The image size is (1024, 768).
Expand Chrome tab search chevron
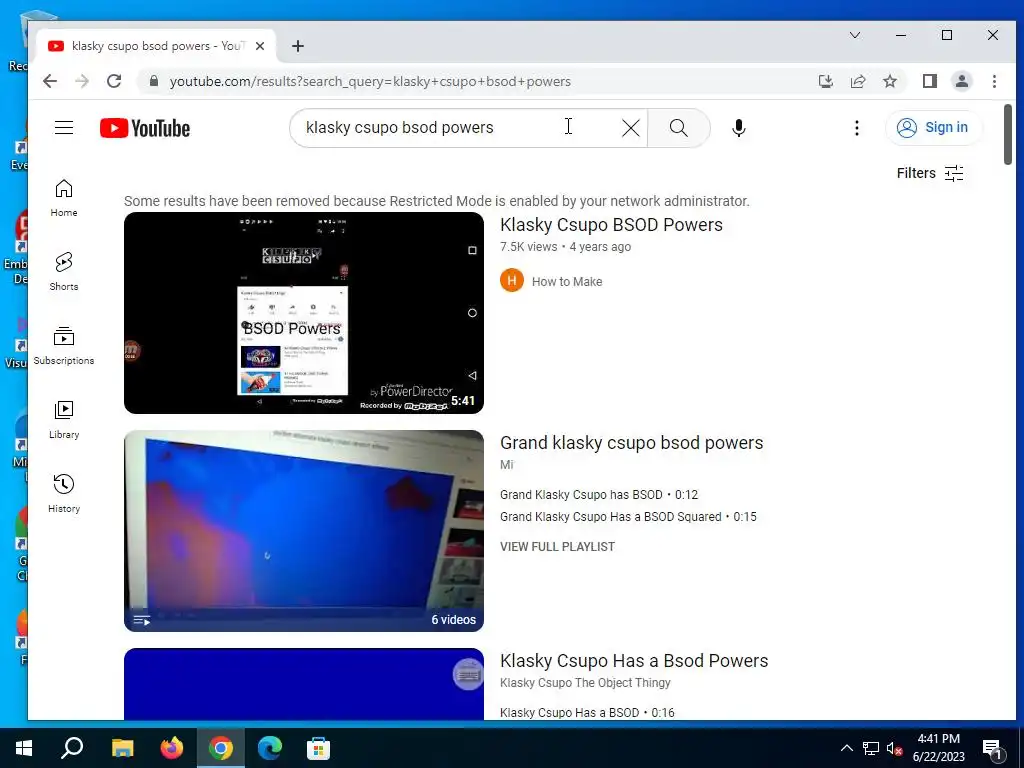(x=855, y=35)
